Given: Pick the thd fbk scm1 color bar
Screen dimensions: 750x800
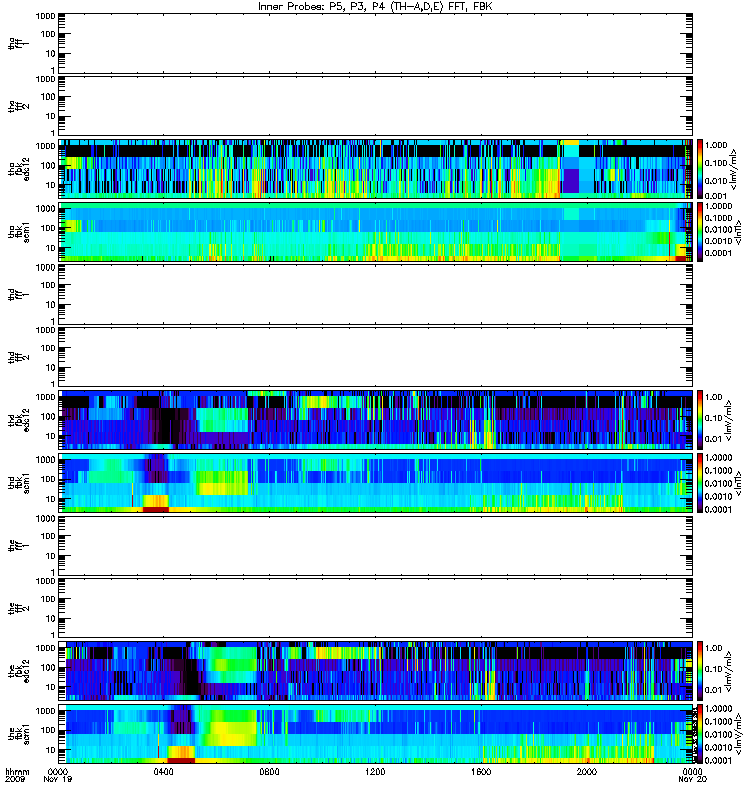Looking at the screenshot, I should pyautogui.click(x=700, y=483).
